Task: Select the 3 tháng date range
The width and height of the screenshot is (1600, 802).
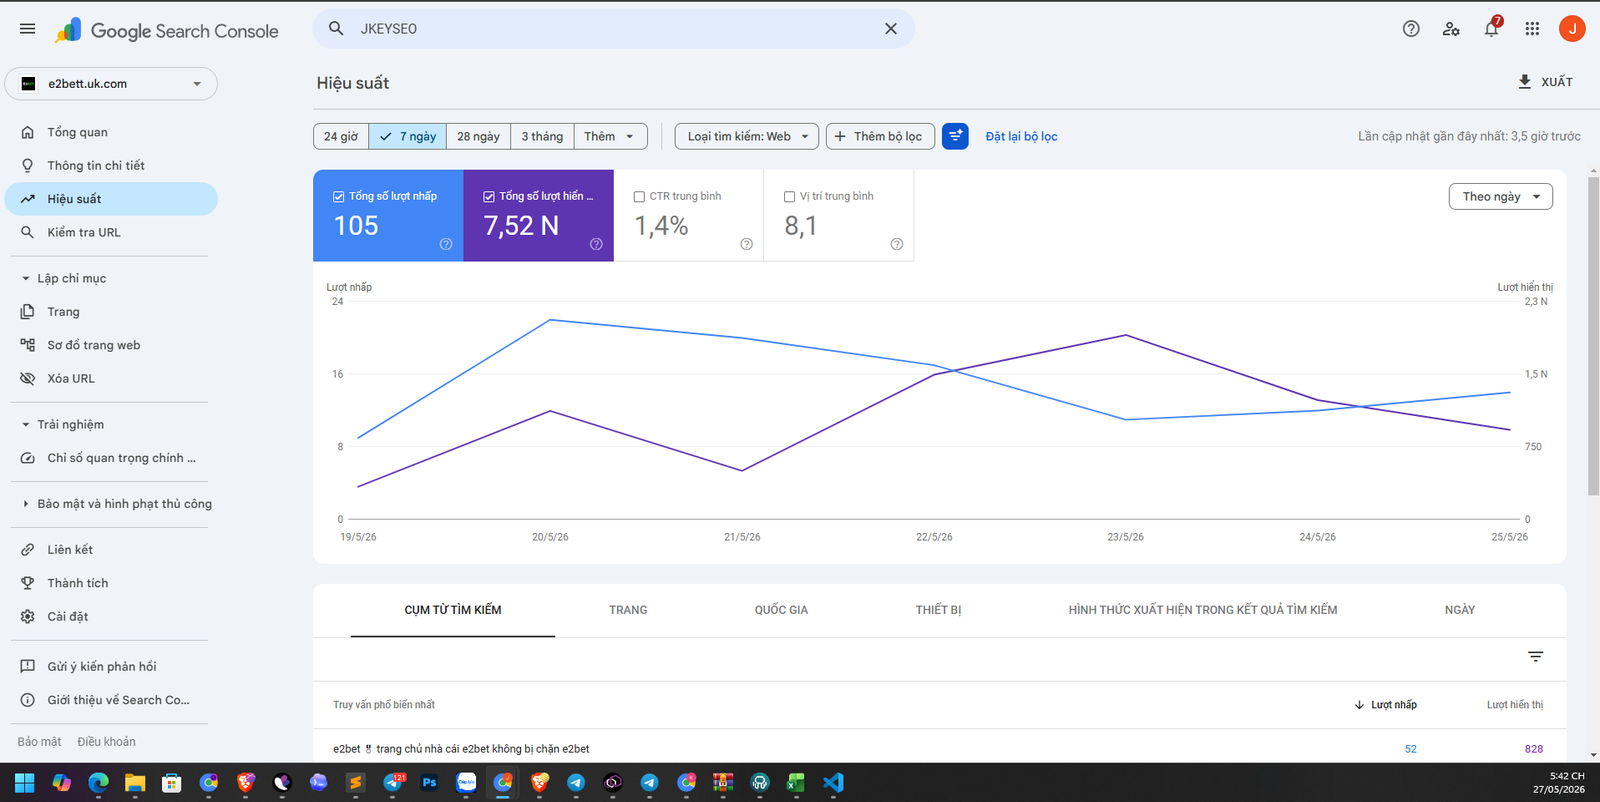Action: 542,136
